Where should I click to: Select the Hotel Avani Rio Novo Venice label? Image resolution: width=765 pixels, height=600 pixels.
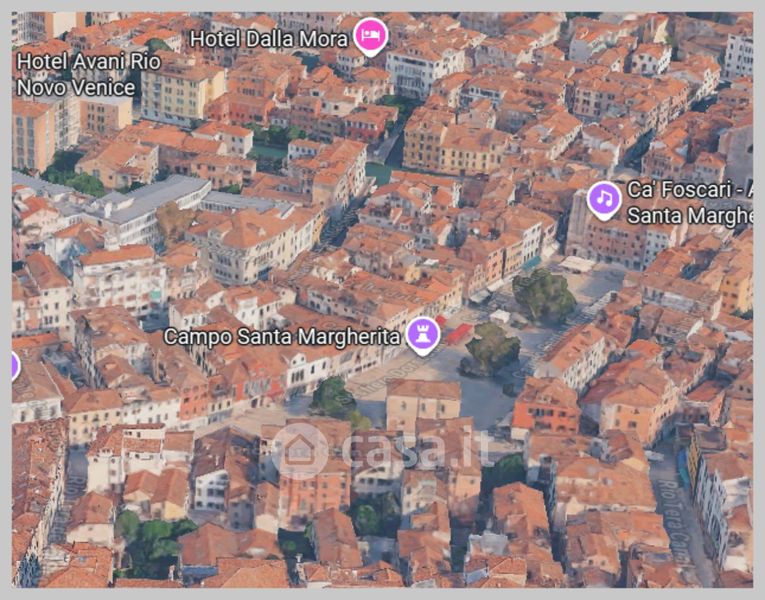(75, 74)
